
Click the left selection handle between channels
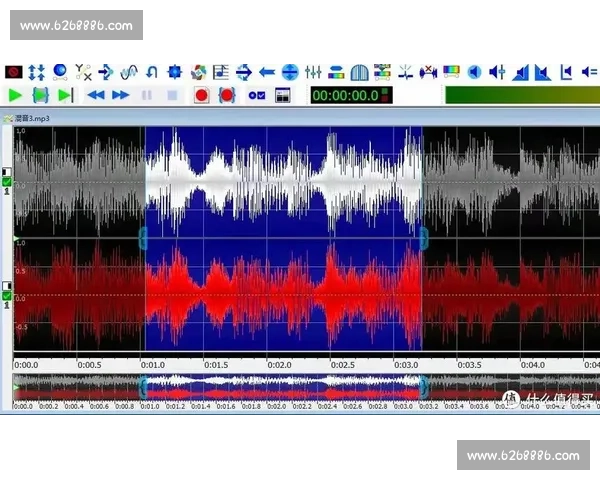point(143,237)
